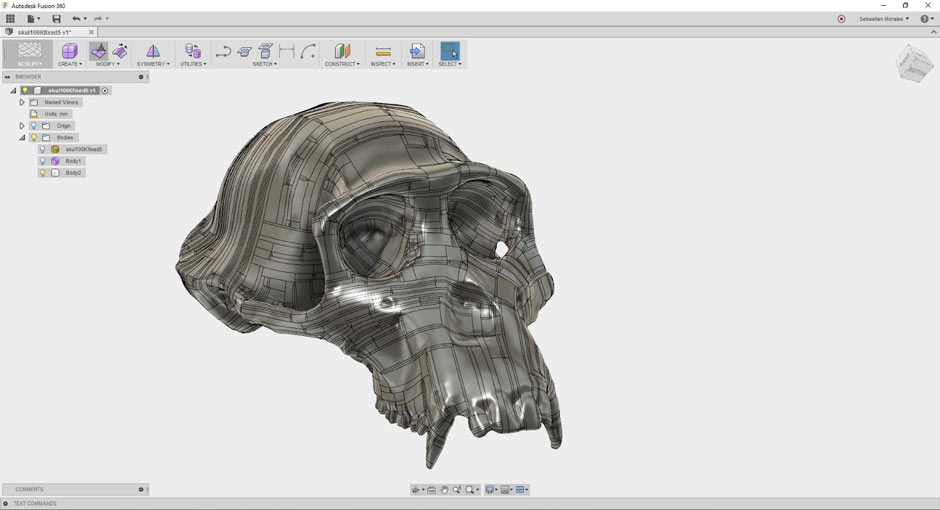Screen dimensions: 940x510
Task: Select the Pan hand tool in navigation bar
Action: (444, 490)
